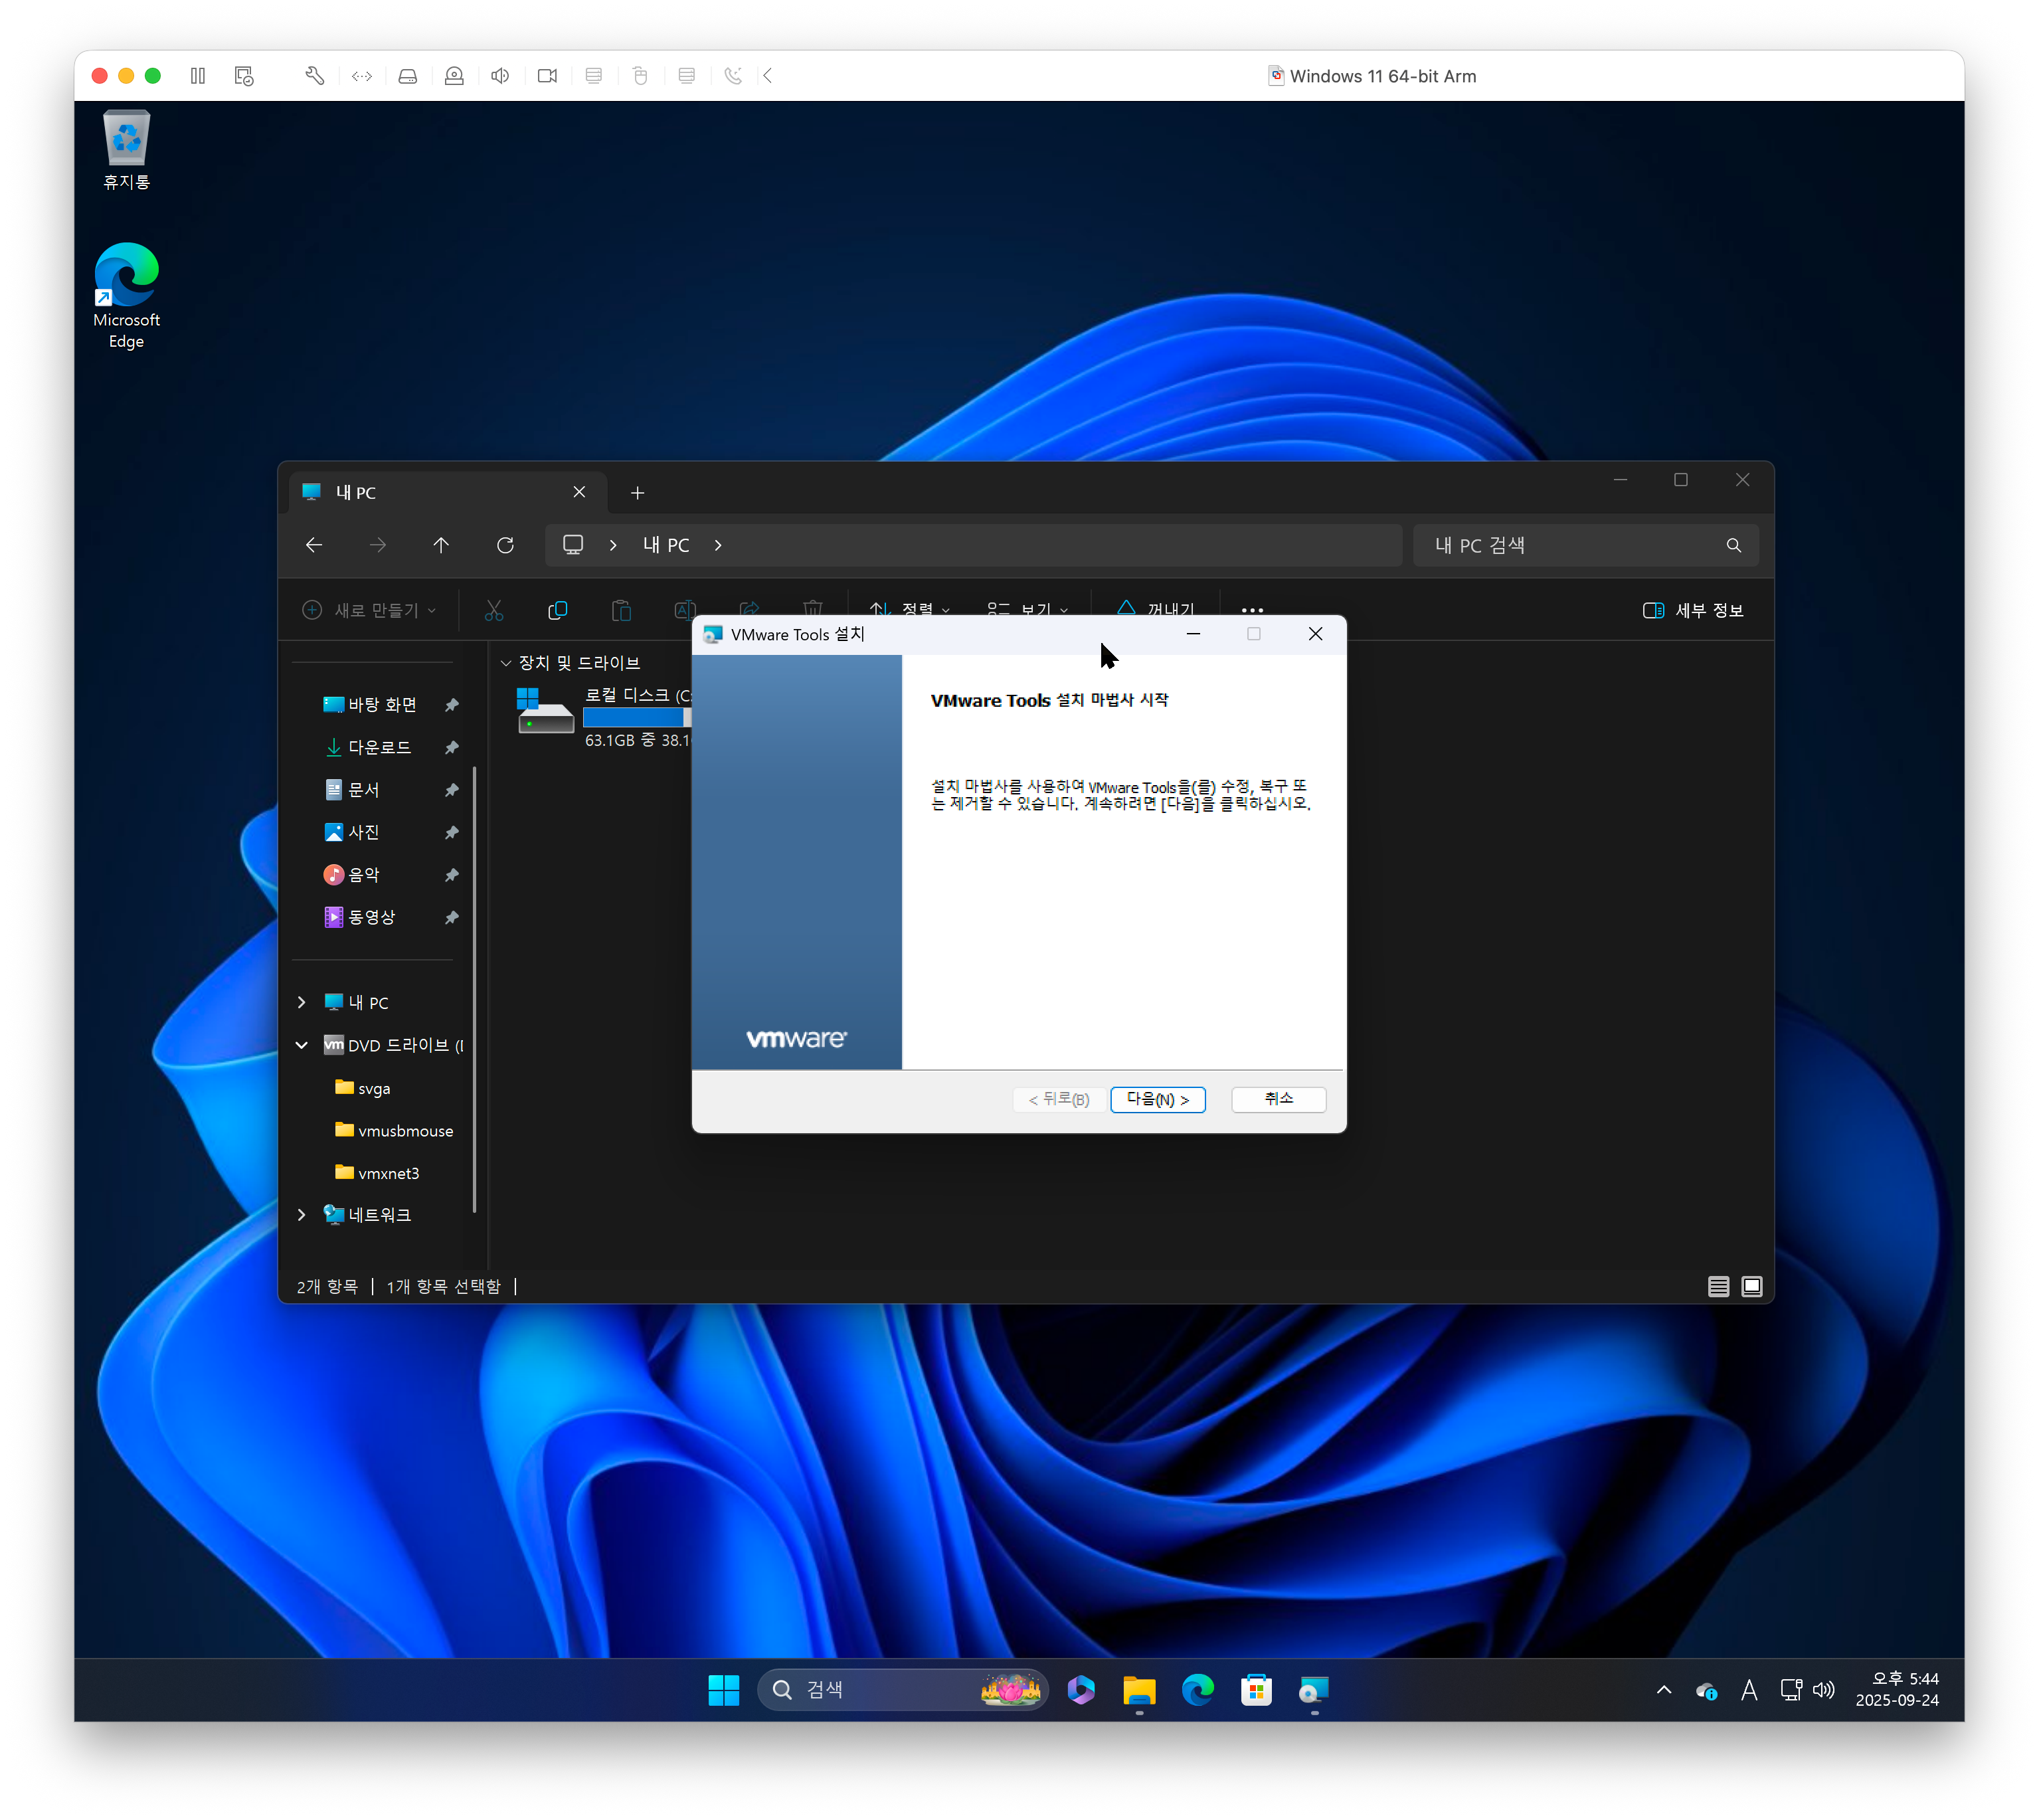Open Windows Start menu
This screenshot has width=2039, height=1820.
click(724, 1691)
